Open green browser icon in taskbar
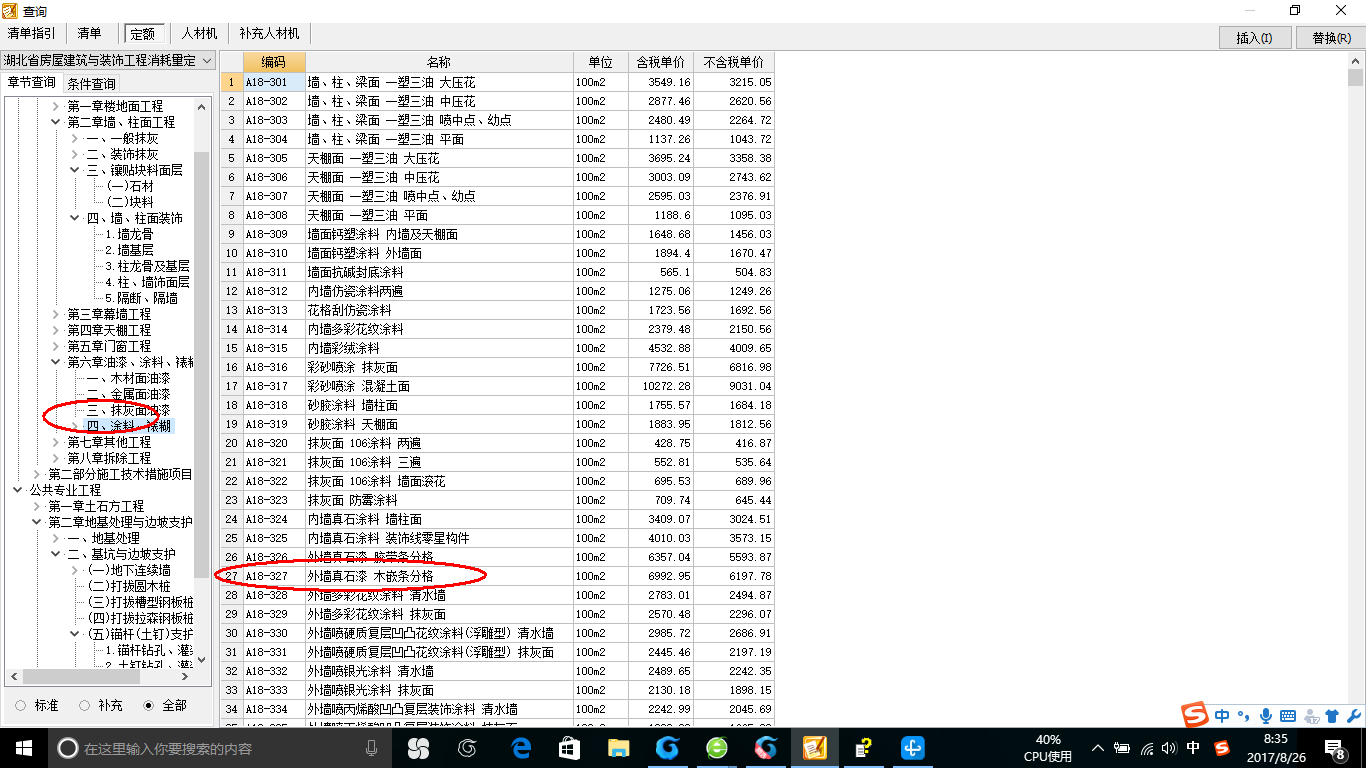This screenshot has height=768, width=1366. pyautogui.click(x=716, y=747)
